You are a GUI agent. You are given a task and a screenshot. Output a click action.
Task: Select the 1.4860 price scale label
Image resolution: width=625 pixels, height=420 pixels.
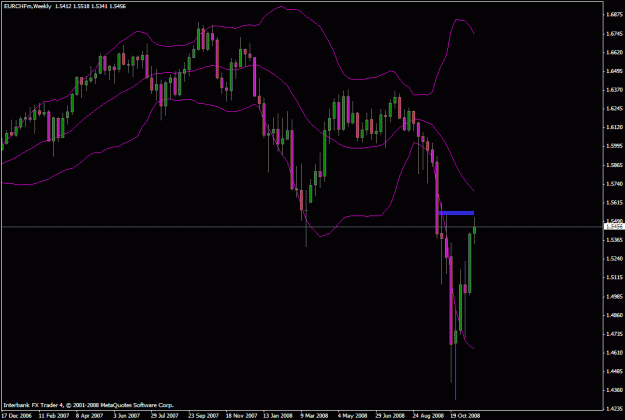tap(614, 315)
